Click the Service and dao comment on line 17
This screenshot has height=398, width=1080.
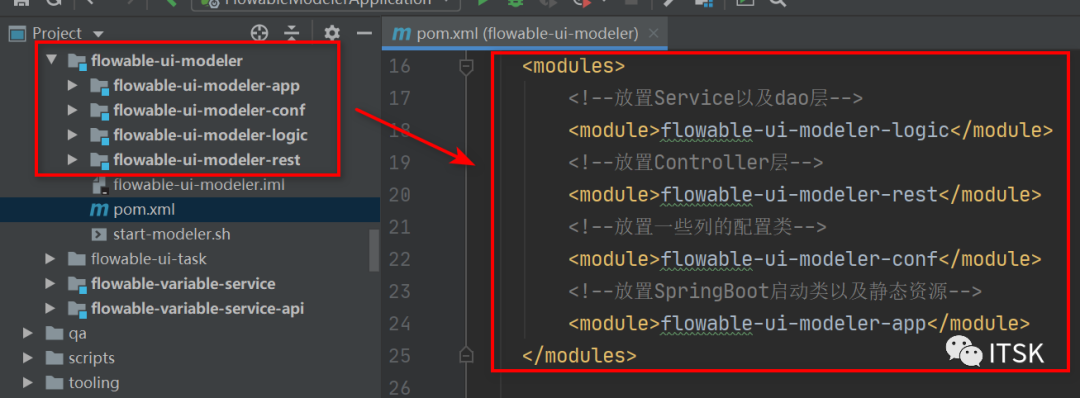(716, 98)
